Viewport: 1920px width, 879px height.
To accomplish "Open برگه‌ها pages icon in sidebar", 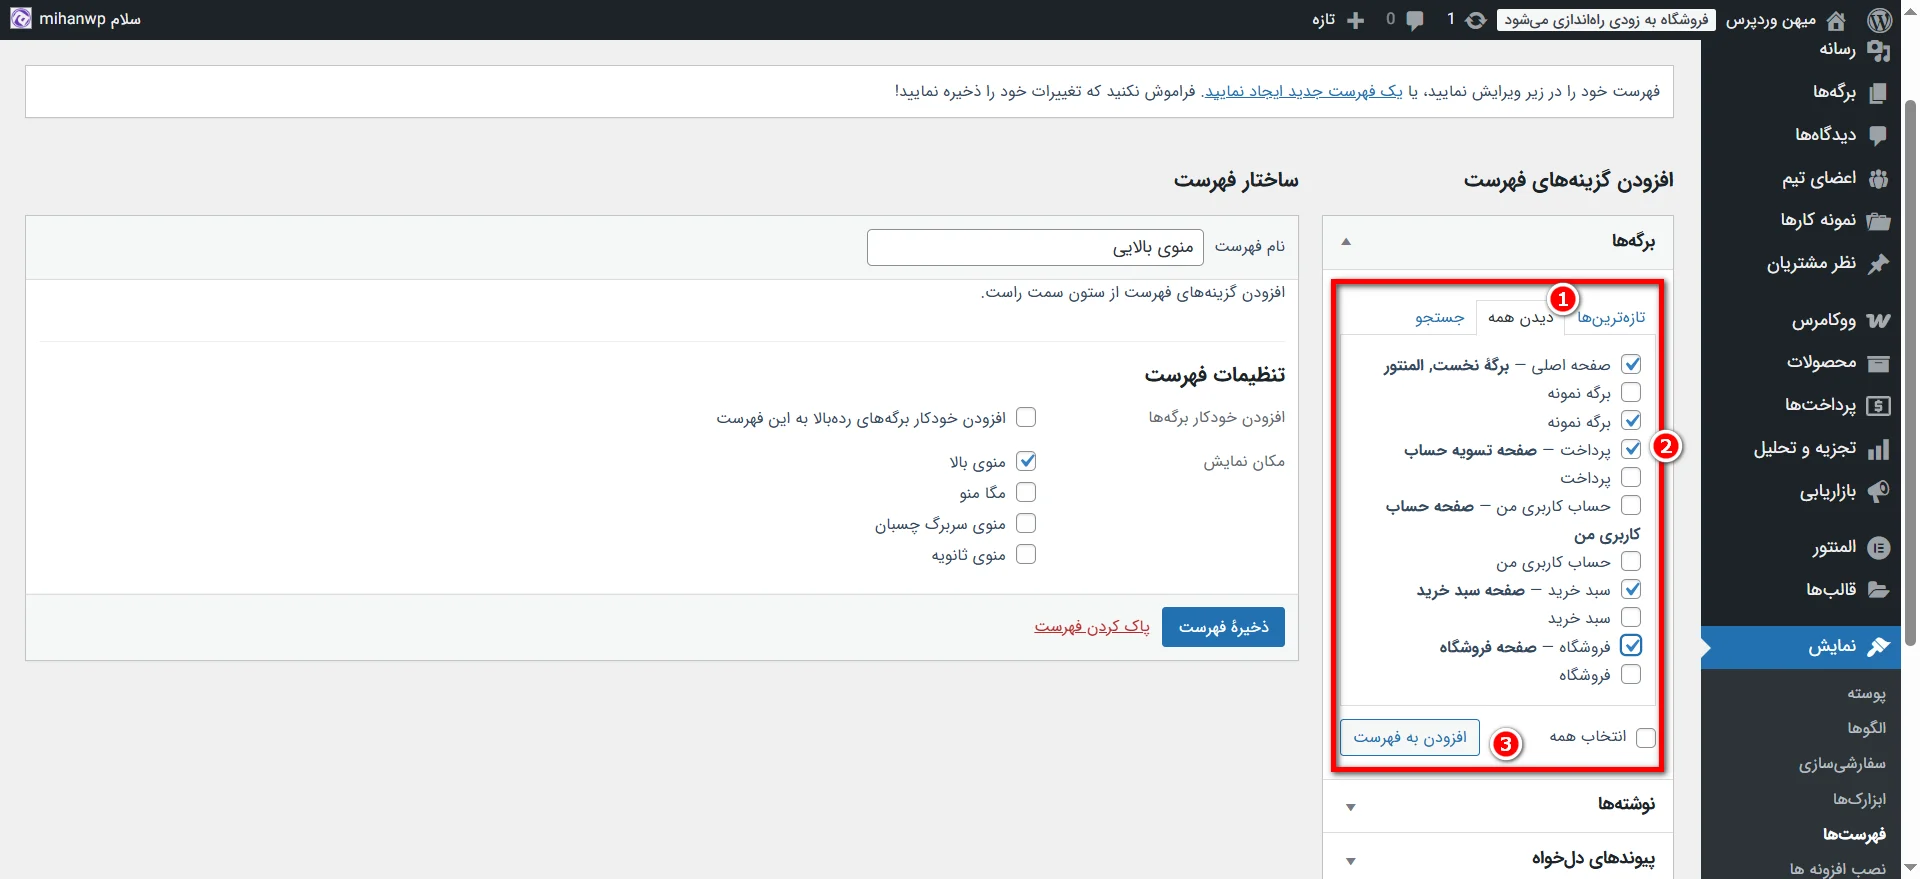I will [1879, 92].
